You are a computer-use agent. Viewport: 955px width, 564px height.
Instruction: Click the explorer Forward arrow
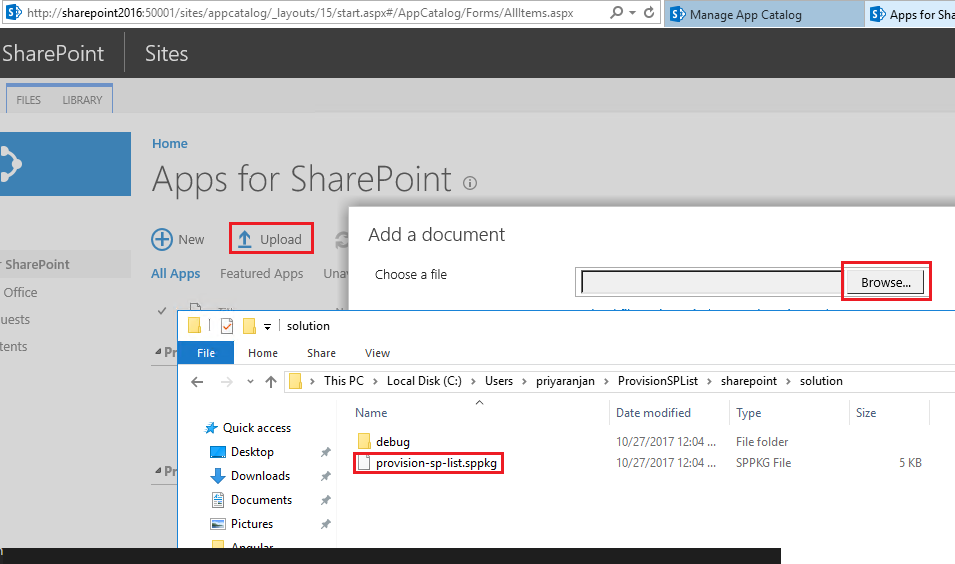226,382
